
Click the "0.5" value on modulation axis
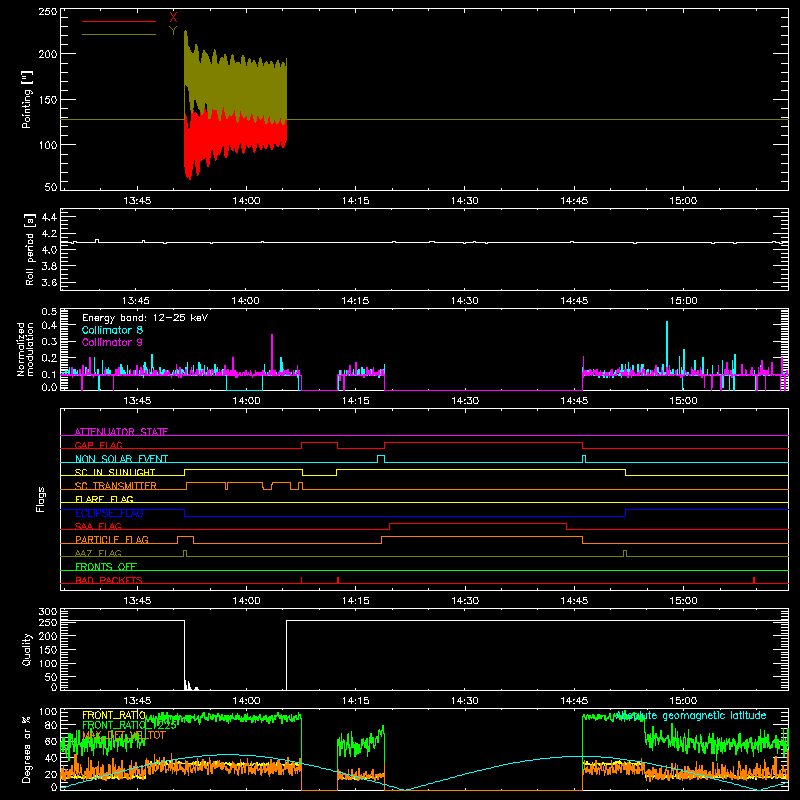point(49,311)
